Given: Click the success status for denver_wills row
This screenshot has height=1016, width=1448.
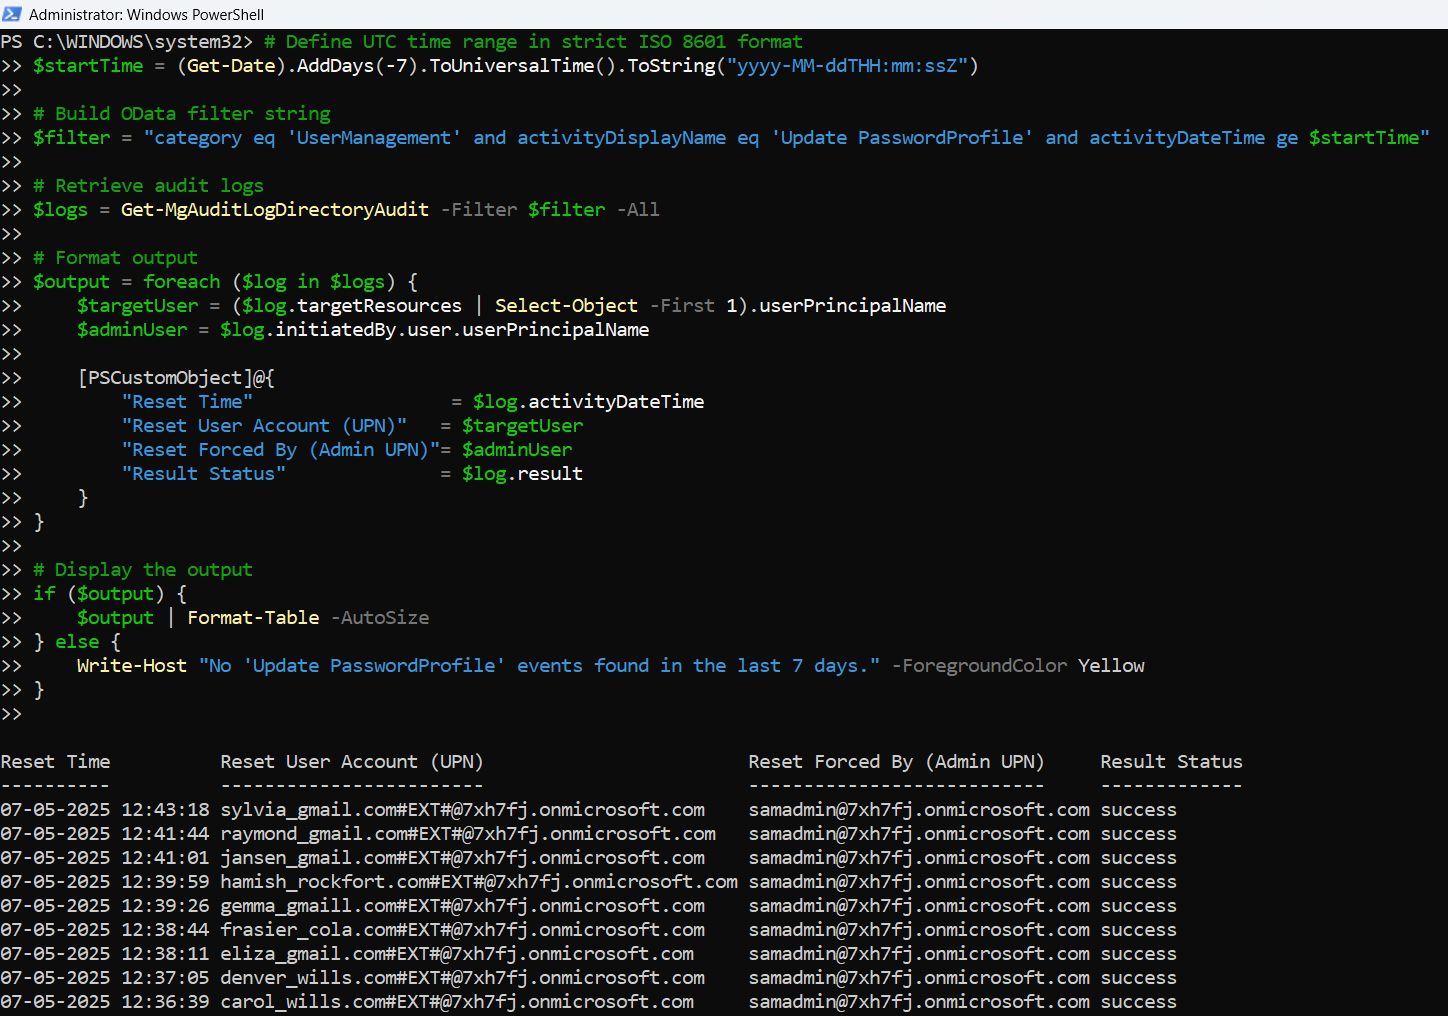Looking at the screenshot, I should [x=1138, y=978].
